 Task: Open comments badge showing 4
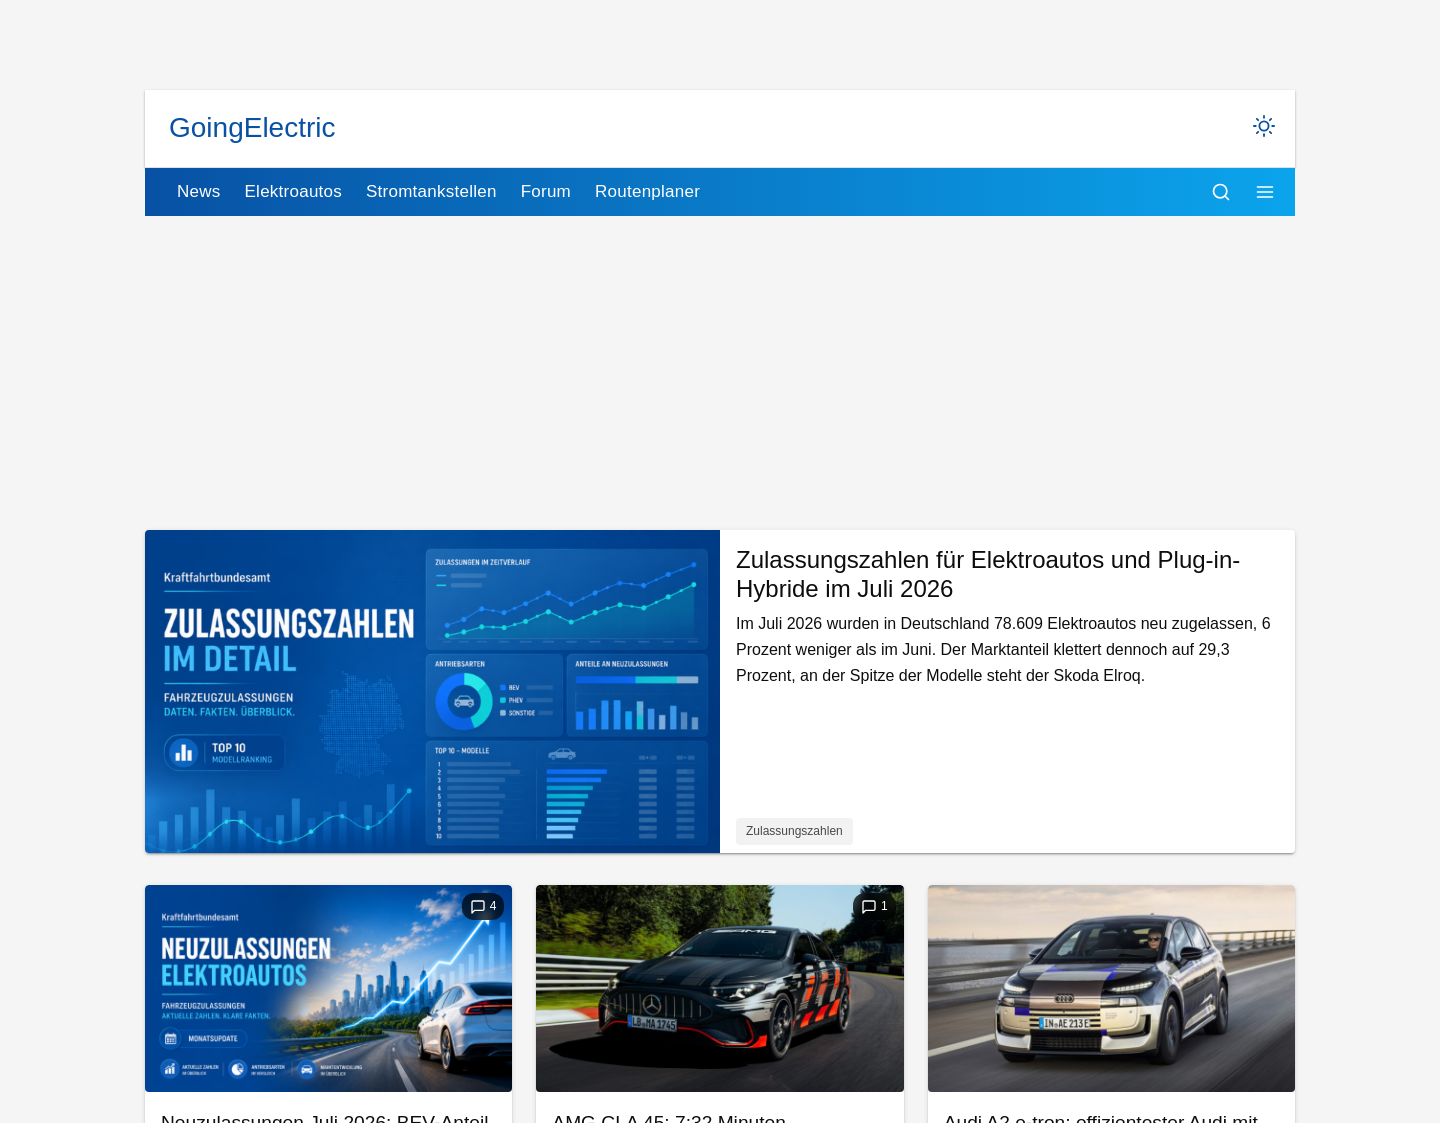pos(483,906)
